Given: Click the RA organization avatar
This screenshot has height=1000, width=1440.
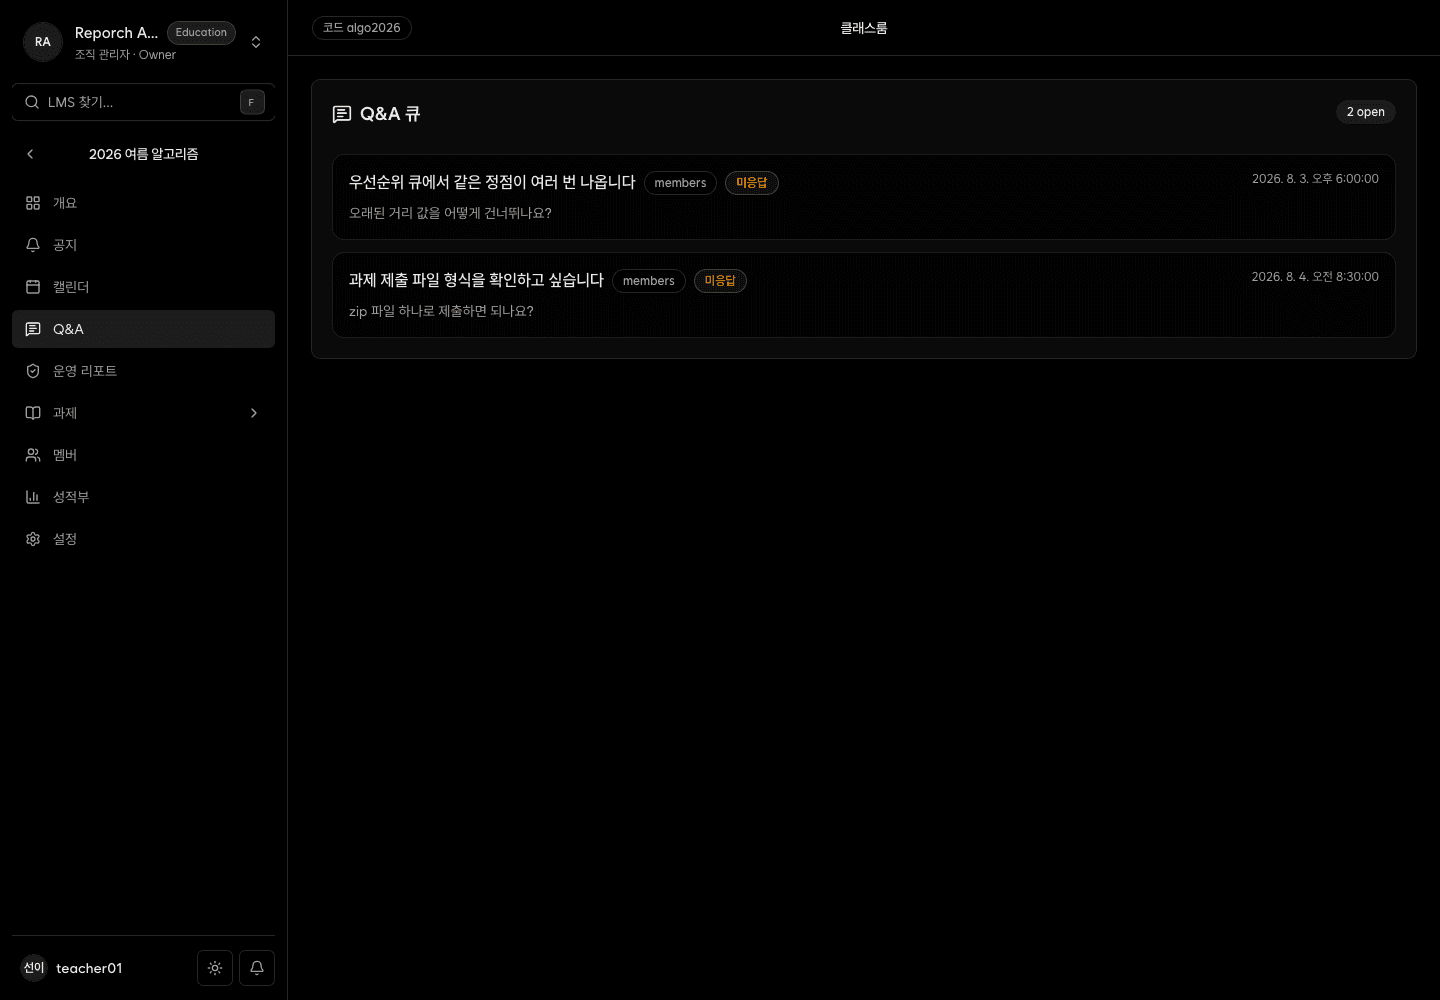Looking at the screenshot, I should pyautogui.click(x=43, y=42).
